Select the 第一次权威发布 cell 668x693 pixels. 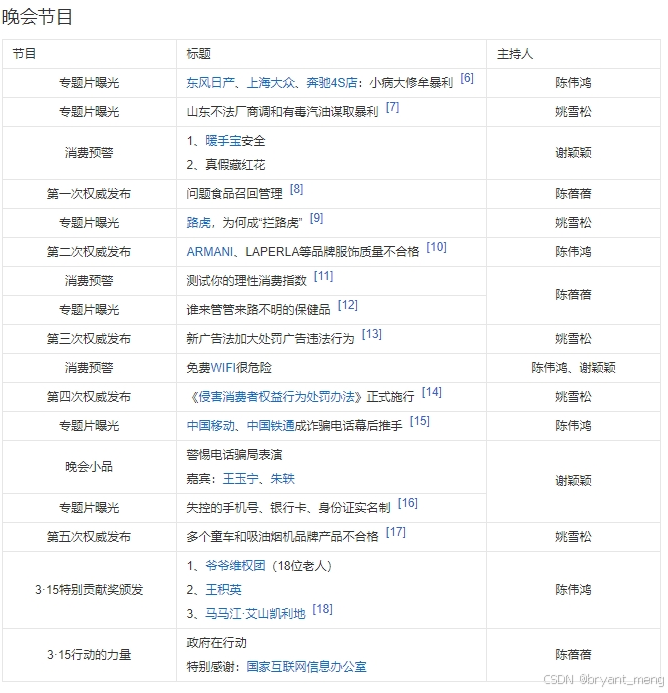(x=89, y=194)
